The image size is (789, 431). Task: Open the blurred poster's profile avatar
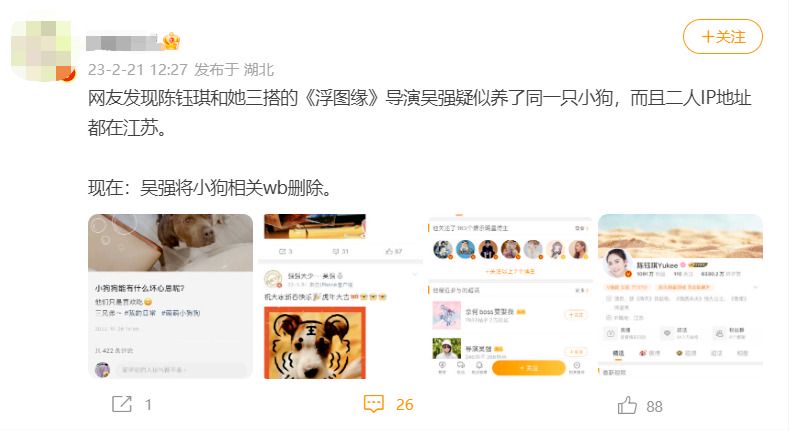coord(43,51)
